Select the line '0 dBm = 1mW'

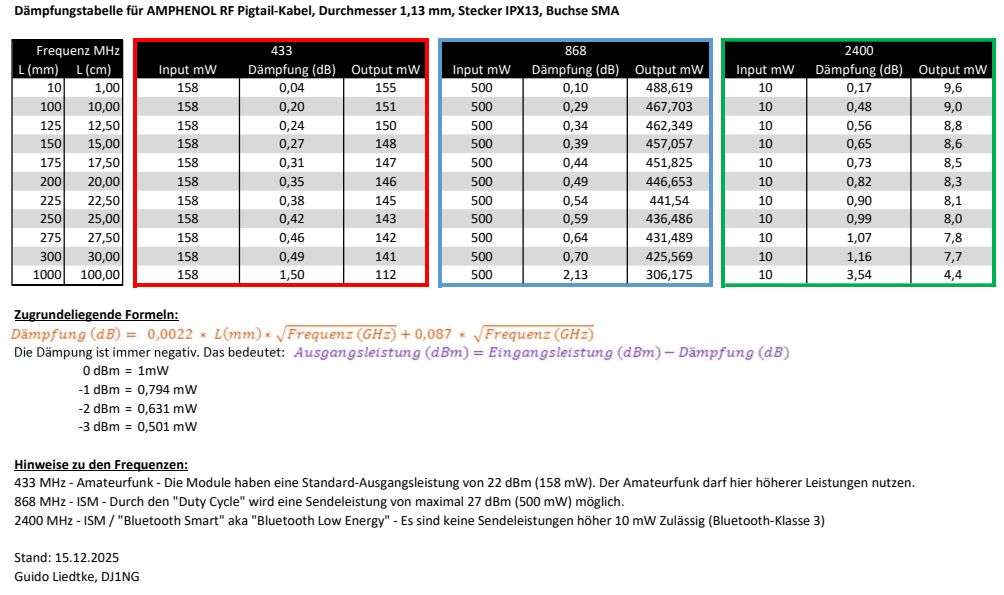point(126,371)
